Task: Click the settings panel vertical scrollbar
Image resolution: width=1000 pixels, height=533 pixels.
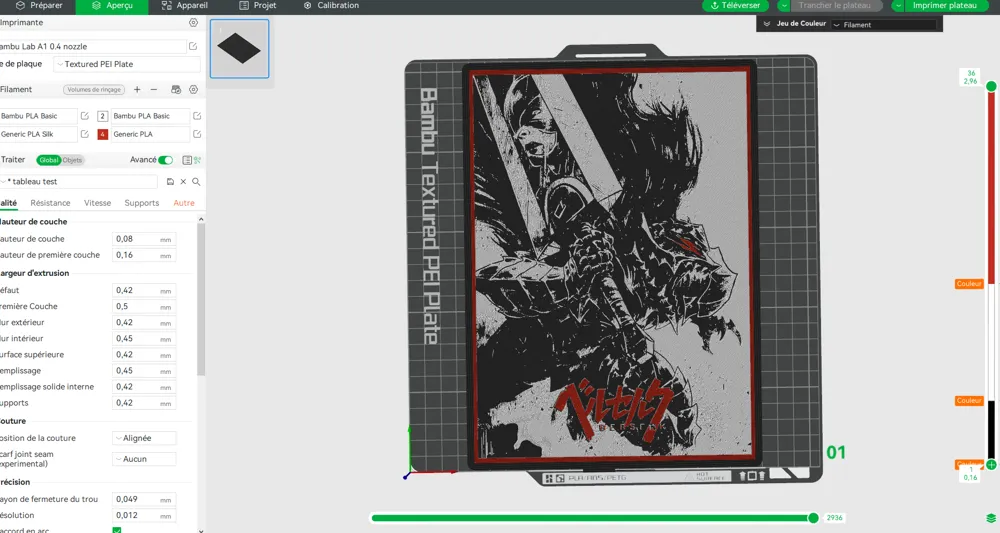Action: coord(201,300)
